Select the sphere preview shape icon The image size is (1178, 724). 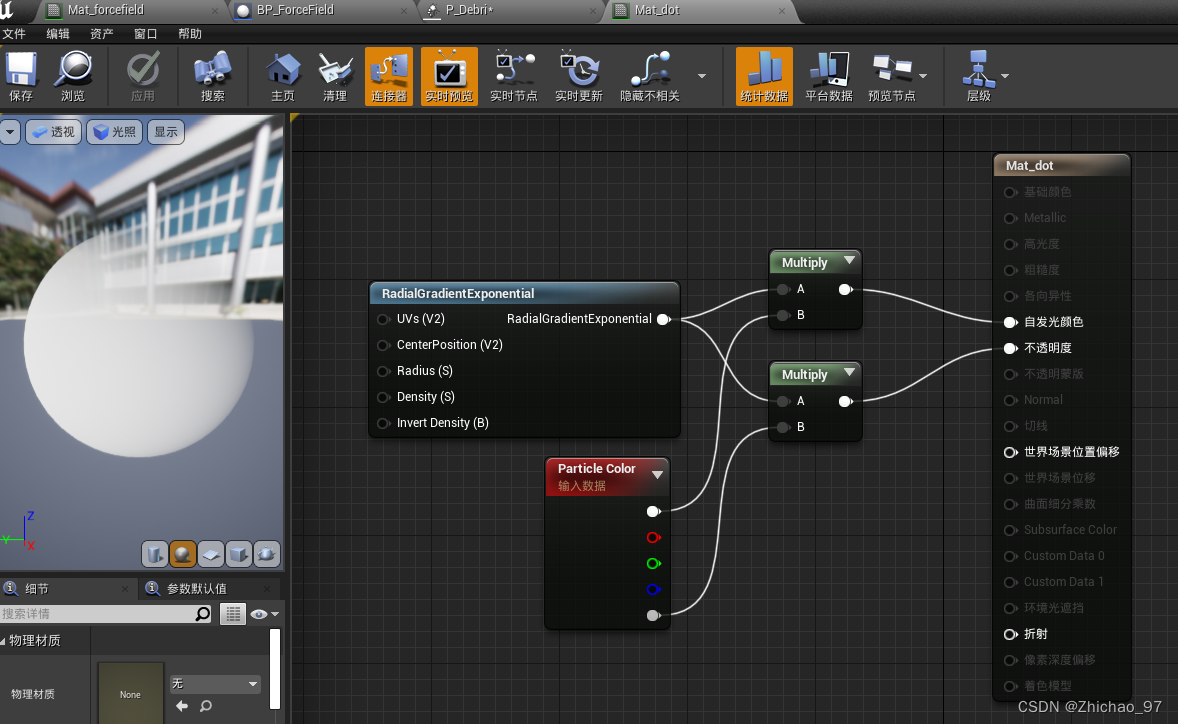pyautogui.click(x=182, y=554)
